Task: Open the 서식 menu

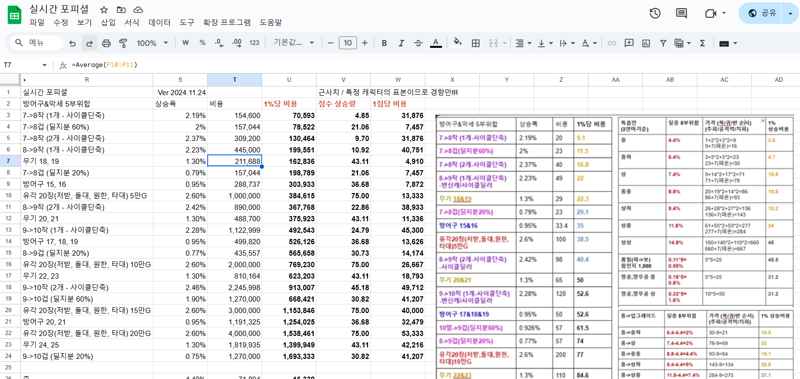Action: click(132, 22)
